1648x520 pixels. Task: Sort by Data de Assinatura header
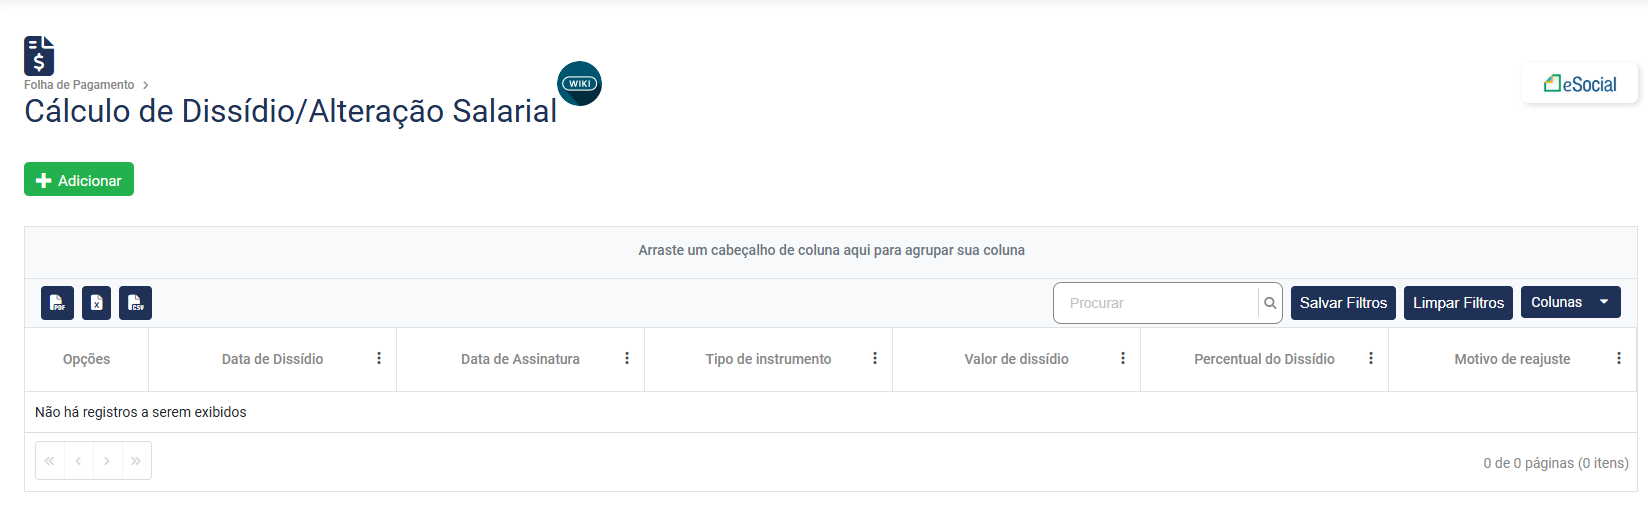pyautogui.click(x=520, y=359)
